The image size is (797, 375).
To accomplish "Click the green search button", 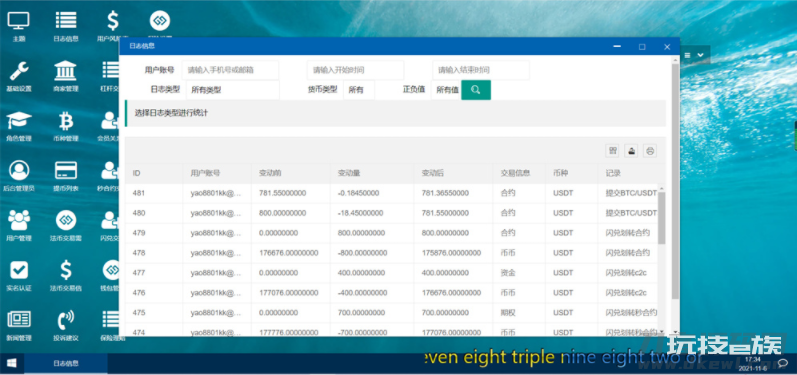I will 476,90.
